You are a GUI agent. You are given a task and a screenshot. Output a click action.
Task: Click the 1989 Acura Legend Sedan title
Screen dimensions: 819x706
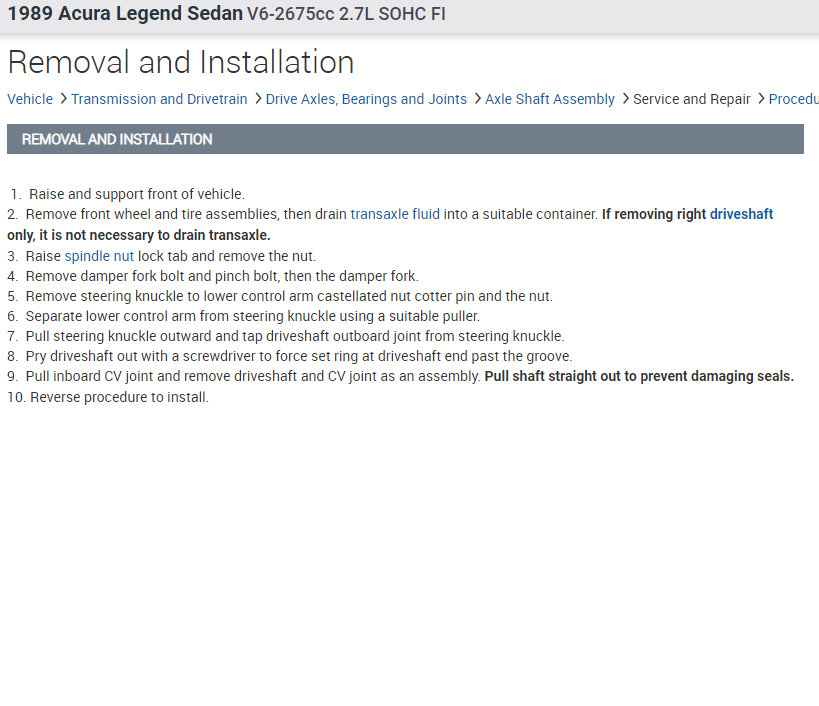125,14
